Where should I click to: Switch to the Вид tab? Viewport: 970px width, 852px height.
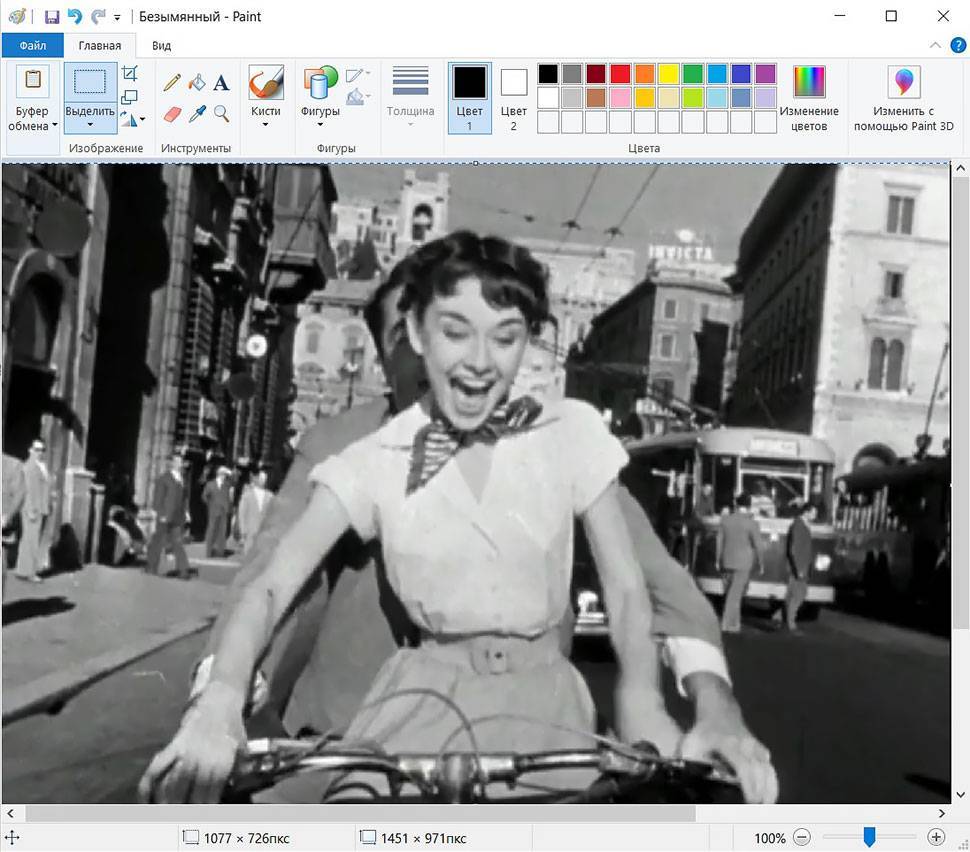pyautogui.click(x=161, y=46)
